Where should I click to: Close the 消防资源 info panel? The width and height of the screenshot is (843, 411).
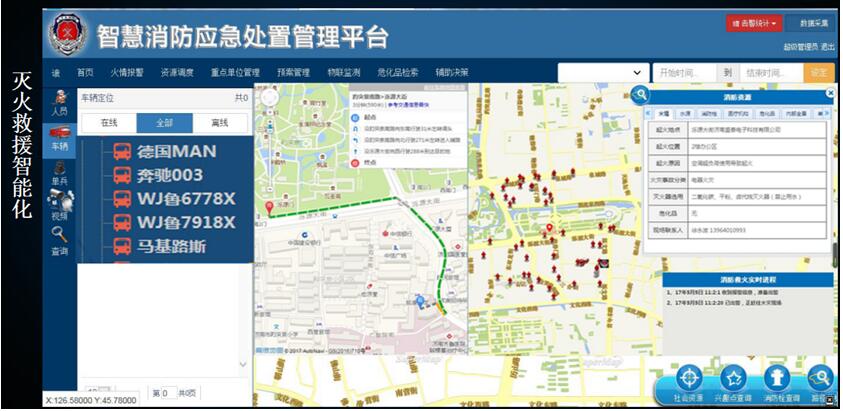point(829,94)
